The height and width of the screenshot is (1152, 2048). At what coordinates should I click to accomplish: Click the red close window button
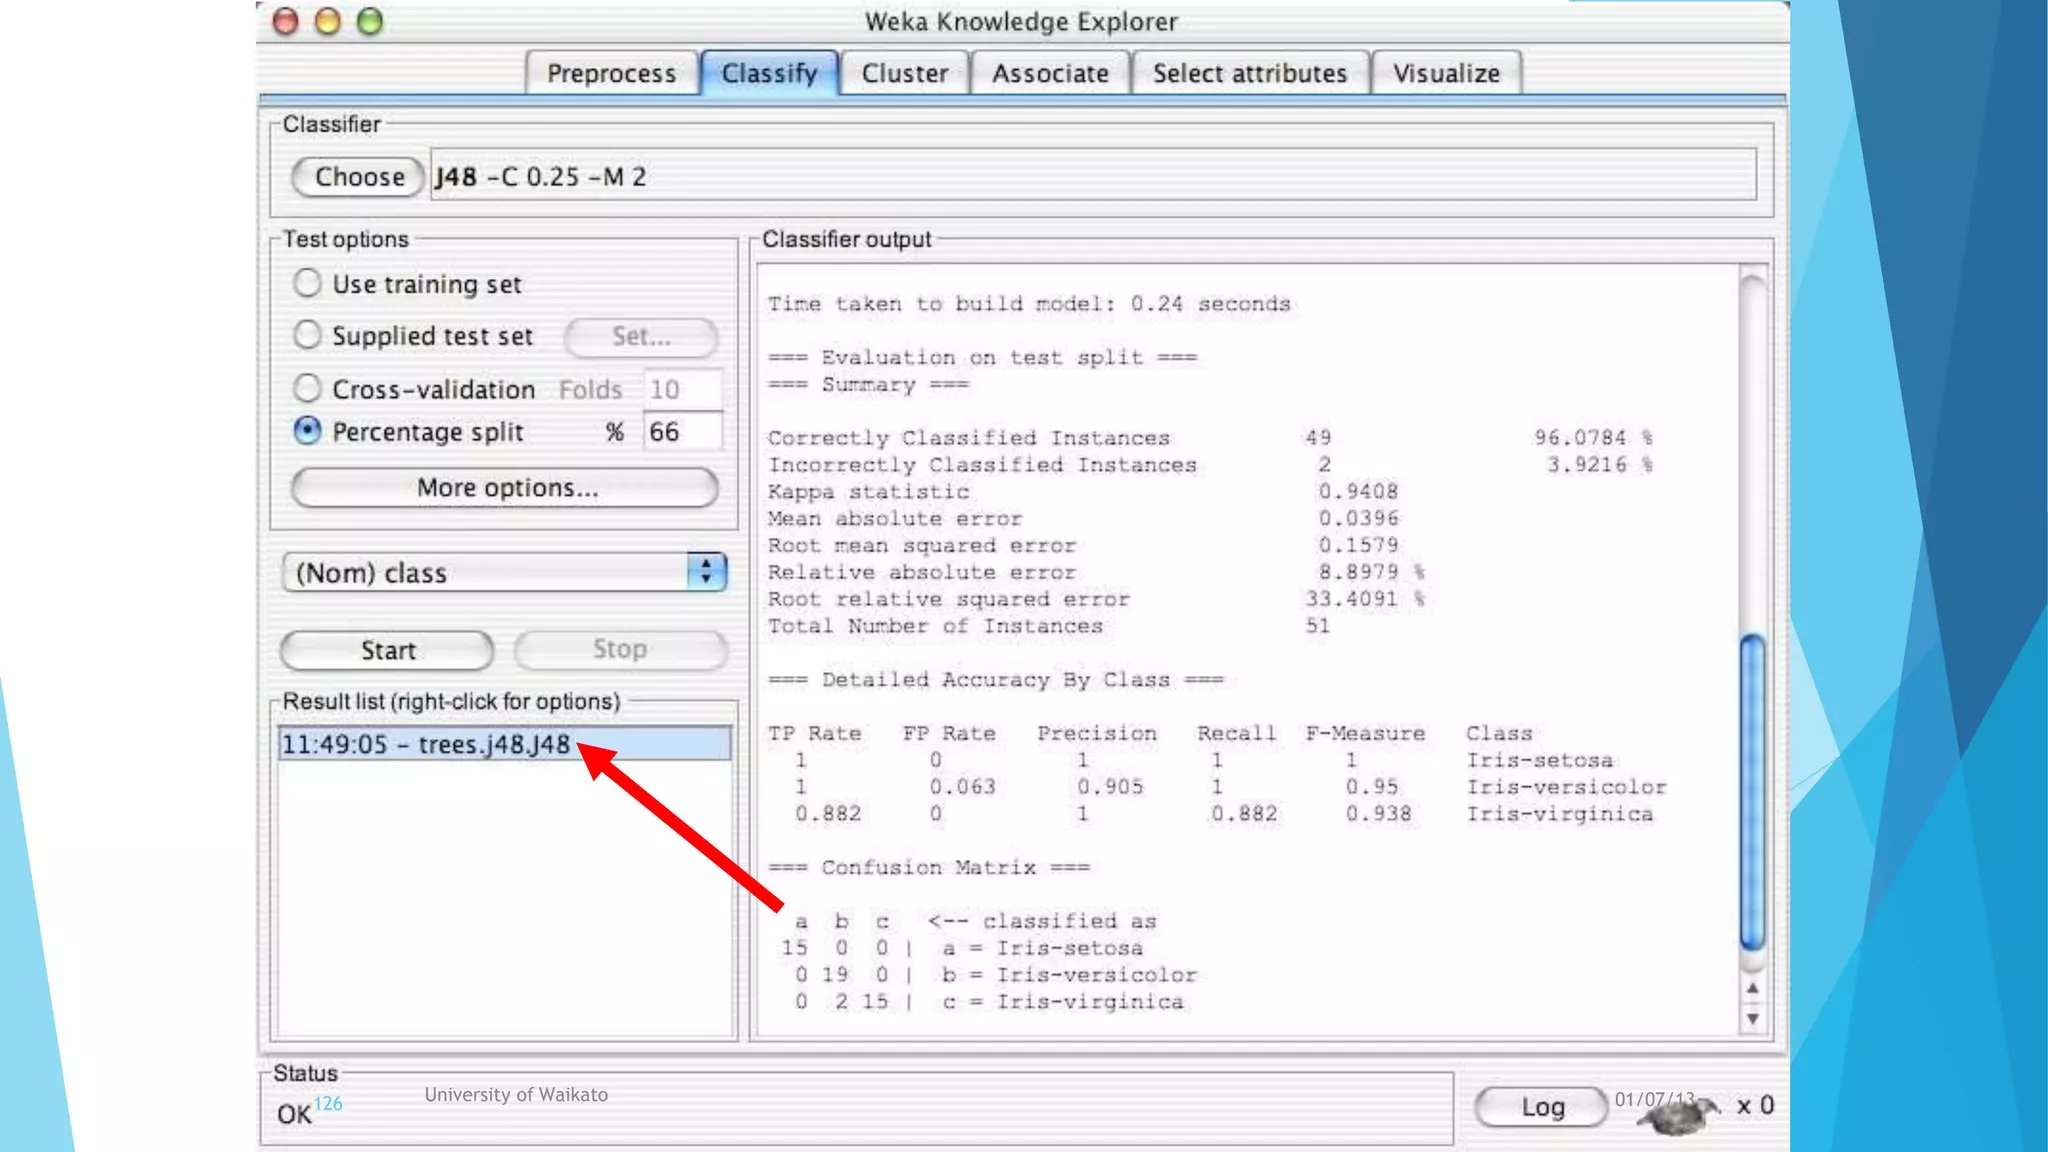coord(286,21)
